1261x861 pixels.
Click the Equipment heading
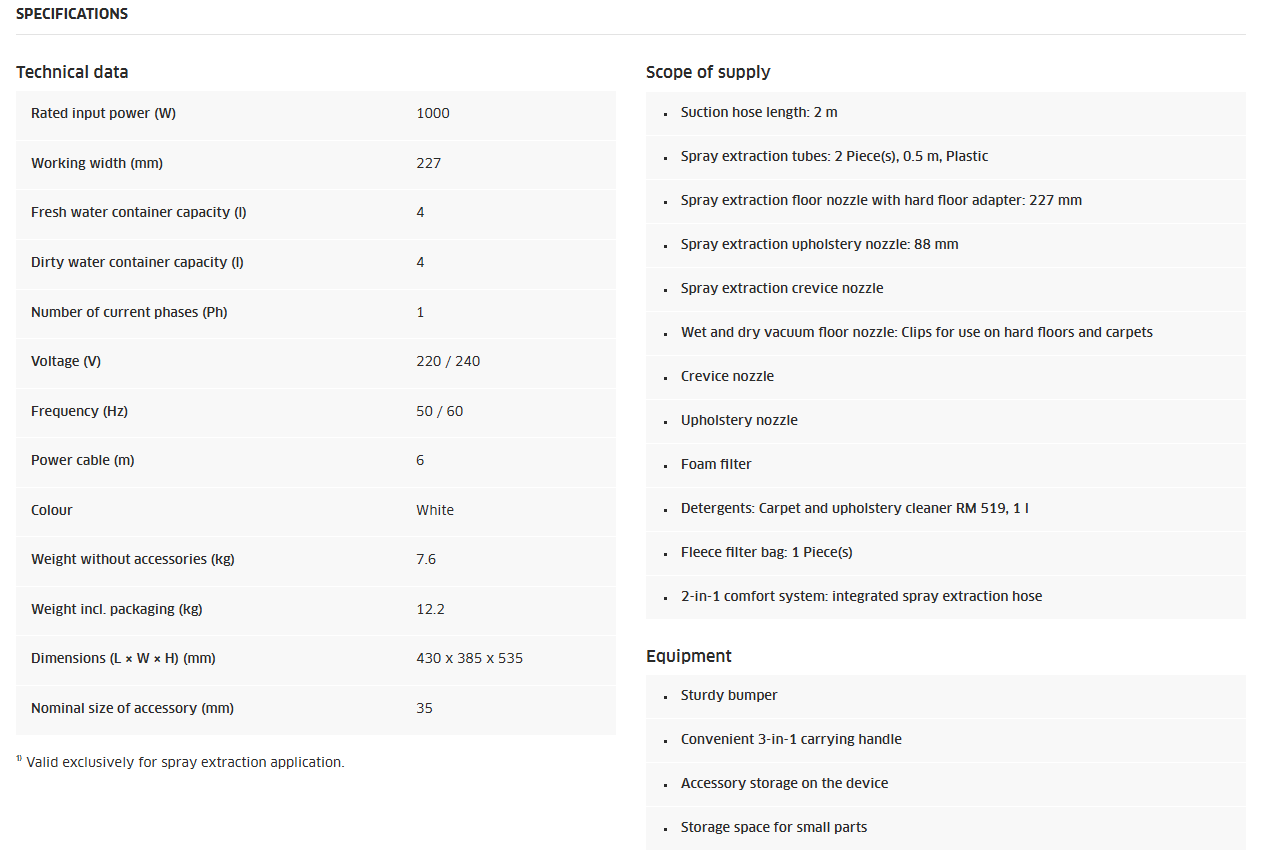(689, 656)
